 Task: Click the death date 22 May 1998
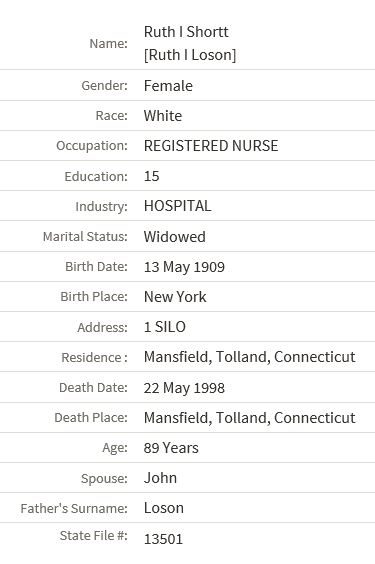pyautogui.click(x=184, y=388)
